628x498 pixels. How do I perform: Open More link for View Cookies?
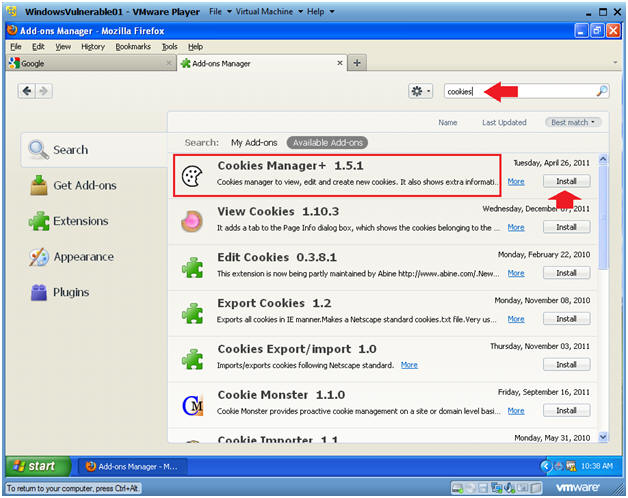(516, 228)
